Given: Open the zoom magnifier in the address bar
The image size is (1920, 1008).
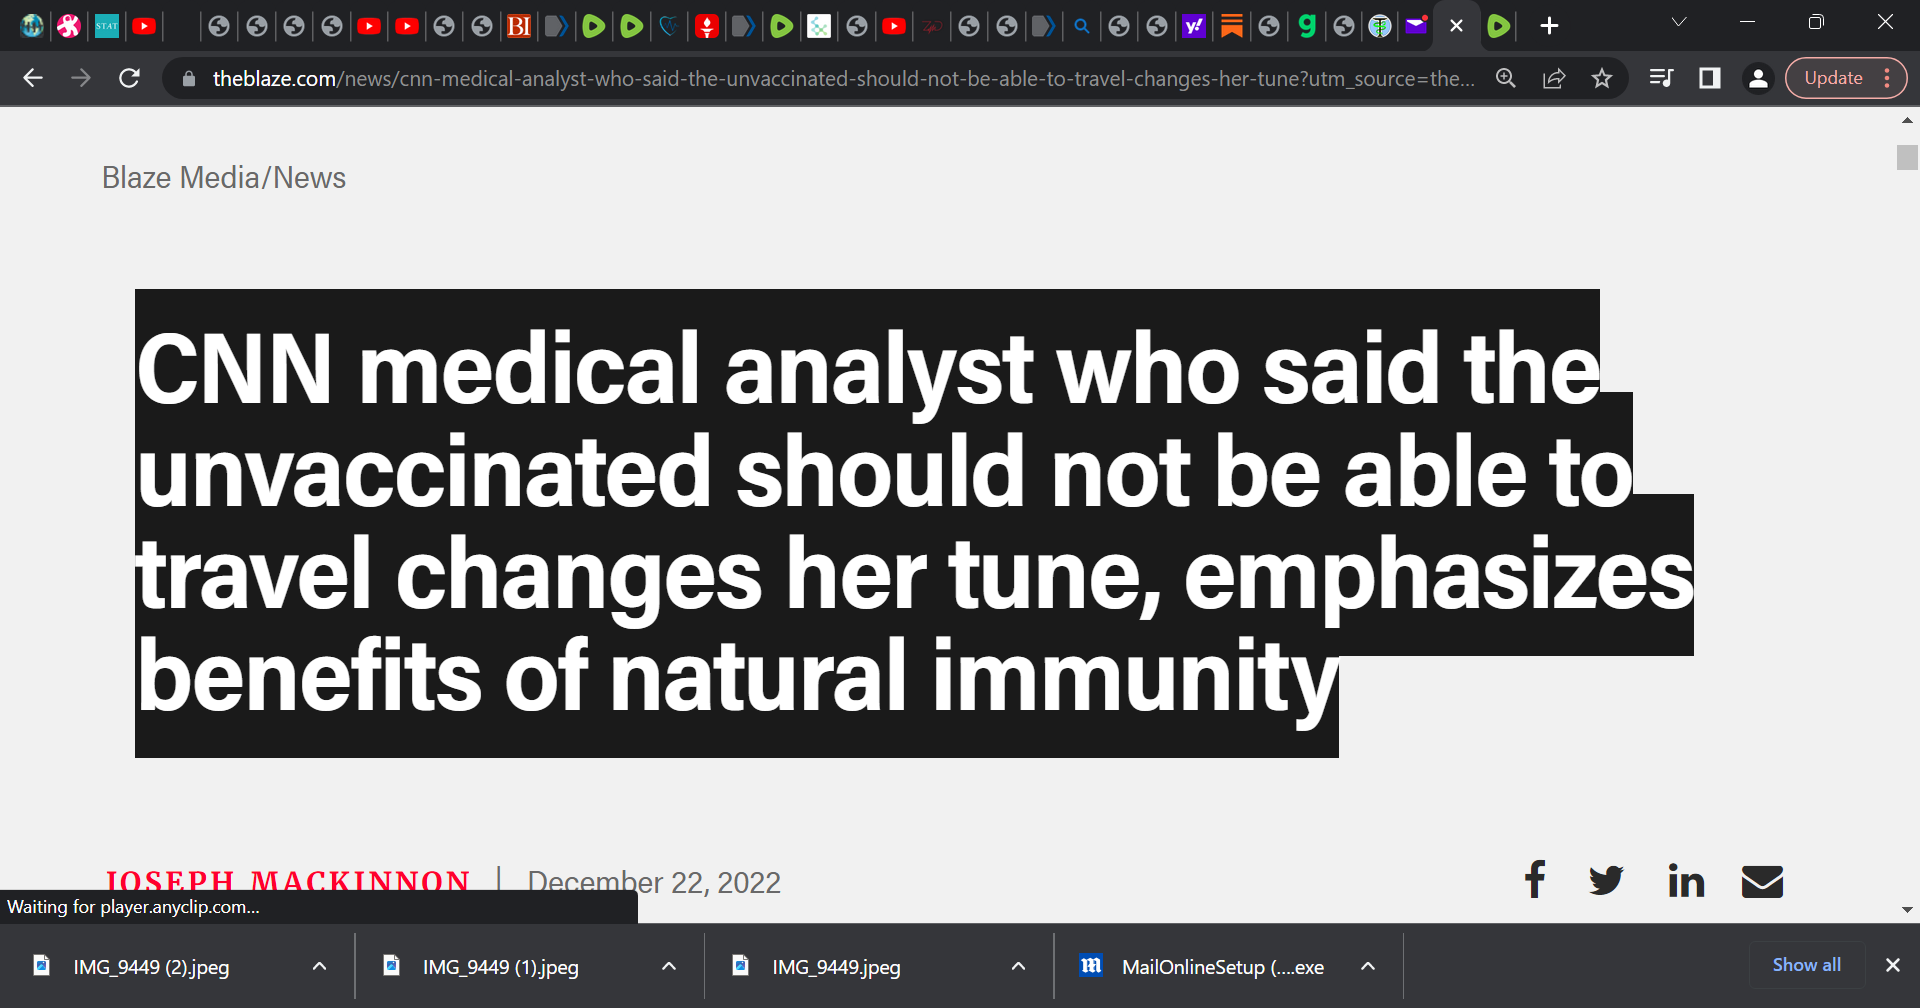Looking at the screenshot, I should point(1506,78).
